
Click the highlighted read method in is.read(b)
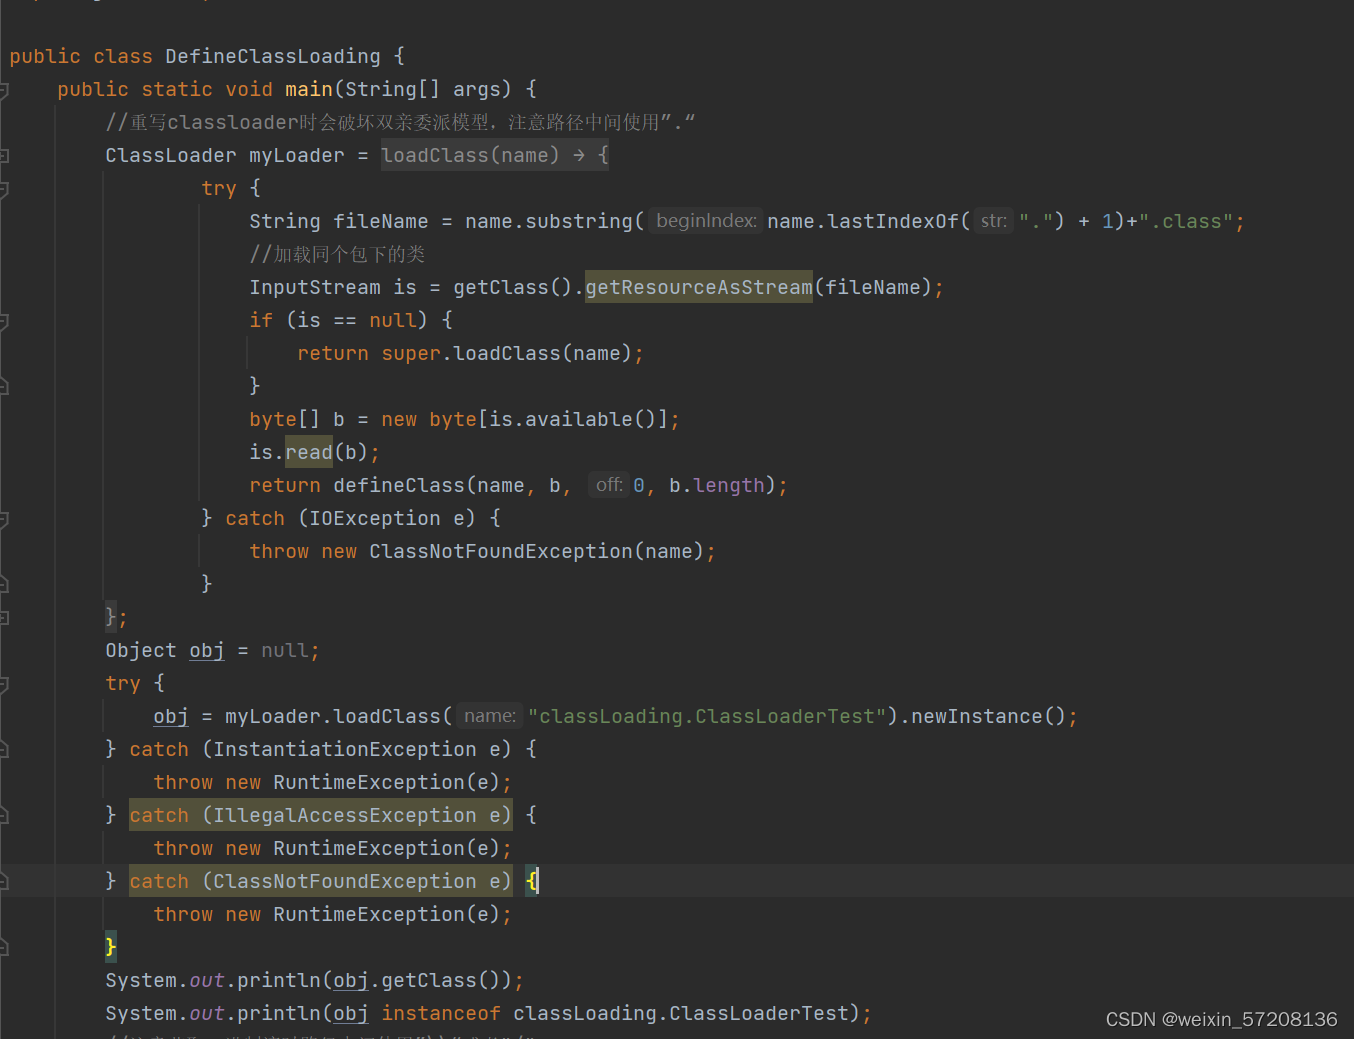309,452
